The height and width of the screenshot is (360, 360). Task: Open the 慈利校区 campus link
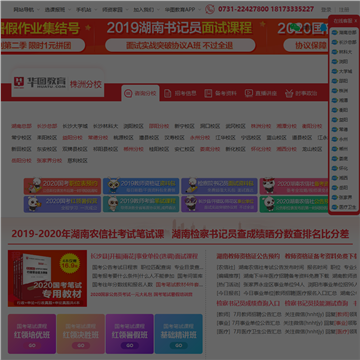tap(77, 160)
